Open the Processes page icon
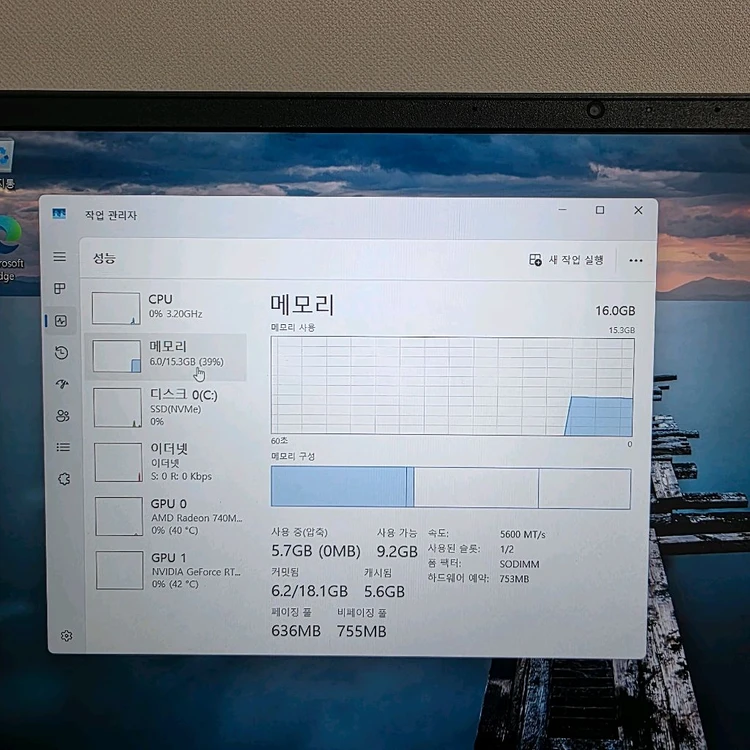 [60, 288]
